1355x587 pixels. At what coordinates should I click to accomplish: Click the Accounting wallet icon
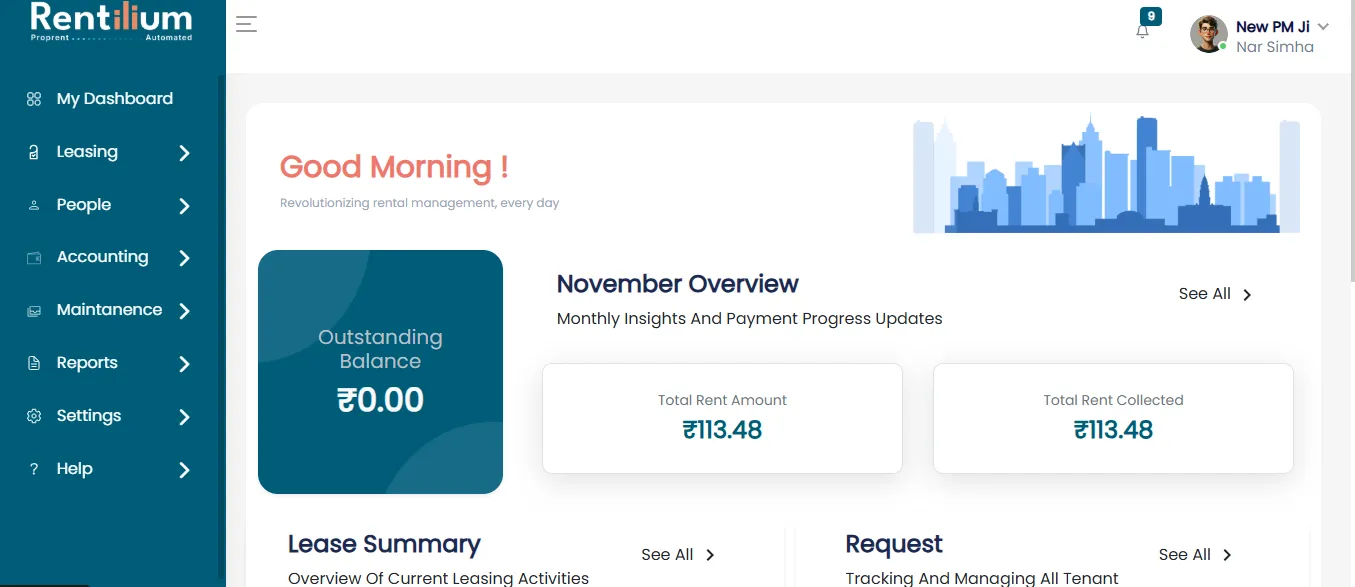[x=34, y=258]
